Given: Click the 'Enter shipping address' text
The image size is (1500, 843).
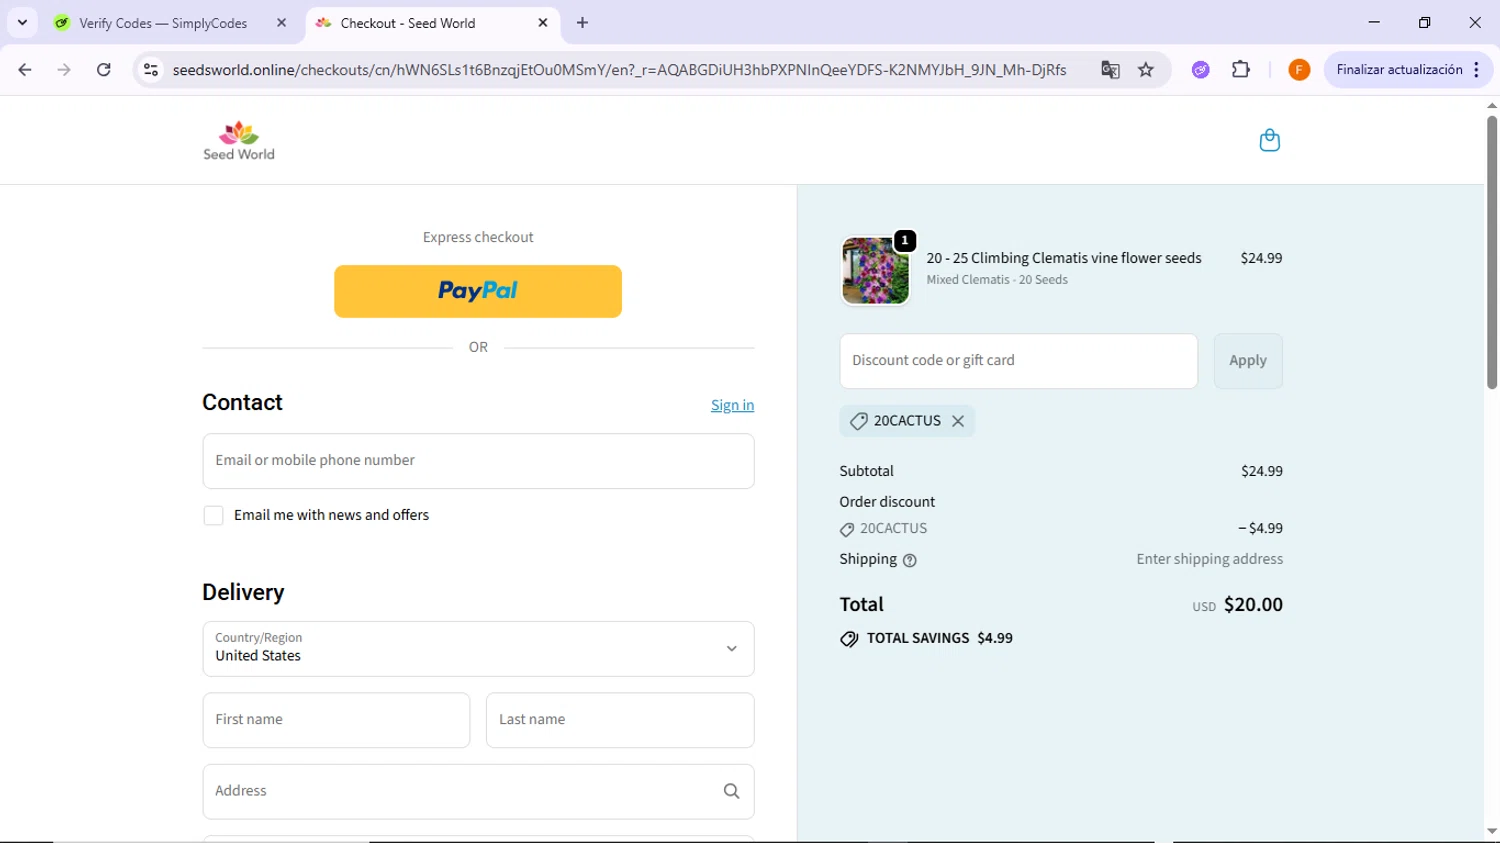Looking at the screenshot, I should (1209, 559).
